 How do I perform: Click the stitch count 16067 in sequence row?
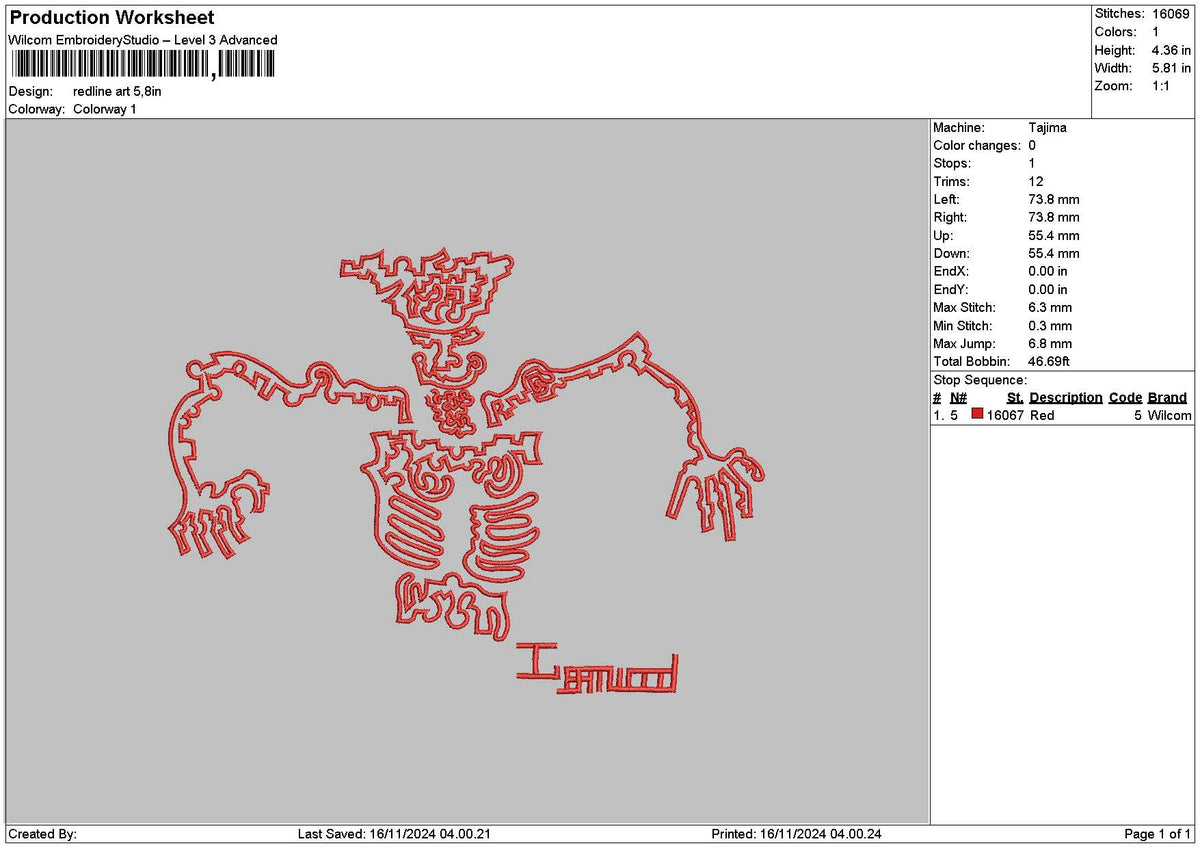pyautogui.click(x=1005, y=416)
